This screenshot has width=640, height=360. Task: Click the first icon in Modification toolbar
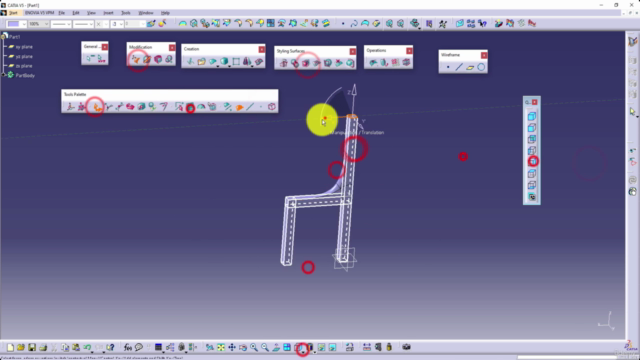coord(136,60)
